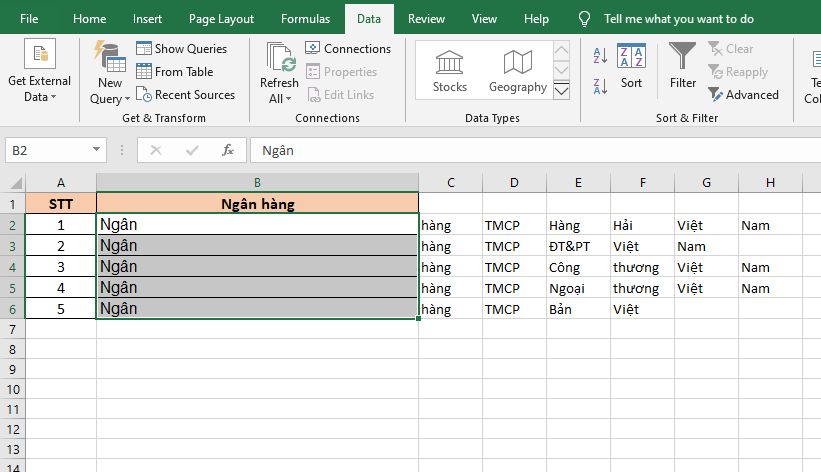Screen dimensions: 821x472
Task: Open the Refresh All dropdown
Action: [279, 99]
